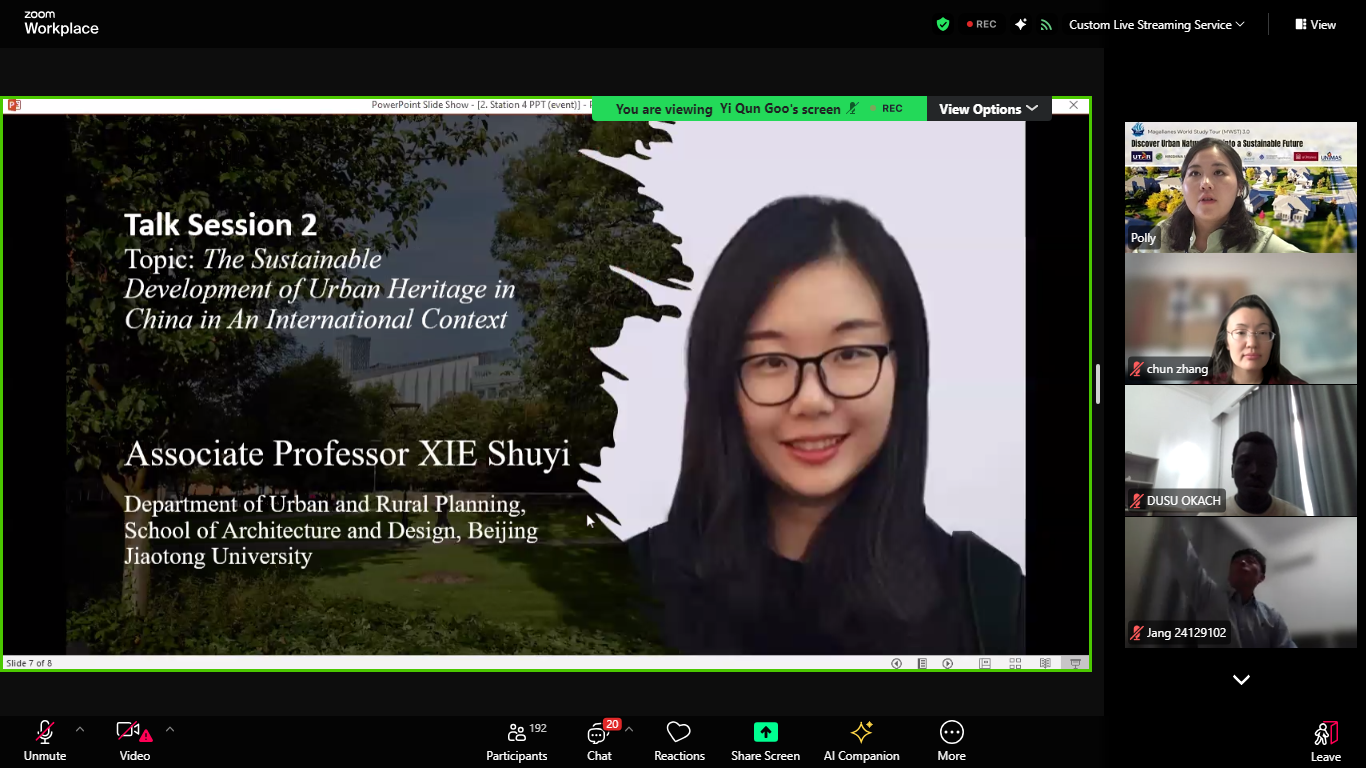1366x768 pixels.
Task: Open the Reactions menu
Action: pos(679,741)
